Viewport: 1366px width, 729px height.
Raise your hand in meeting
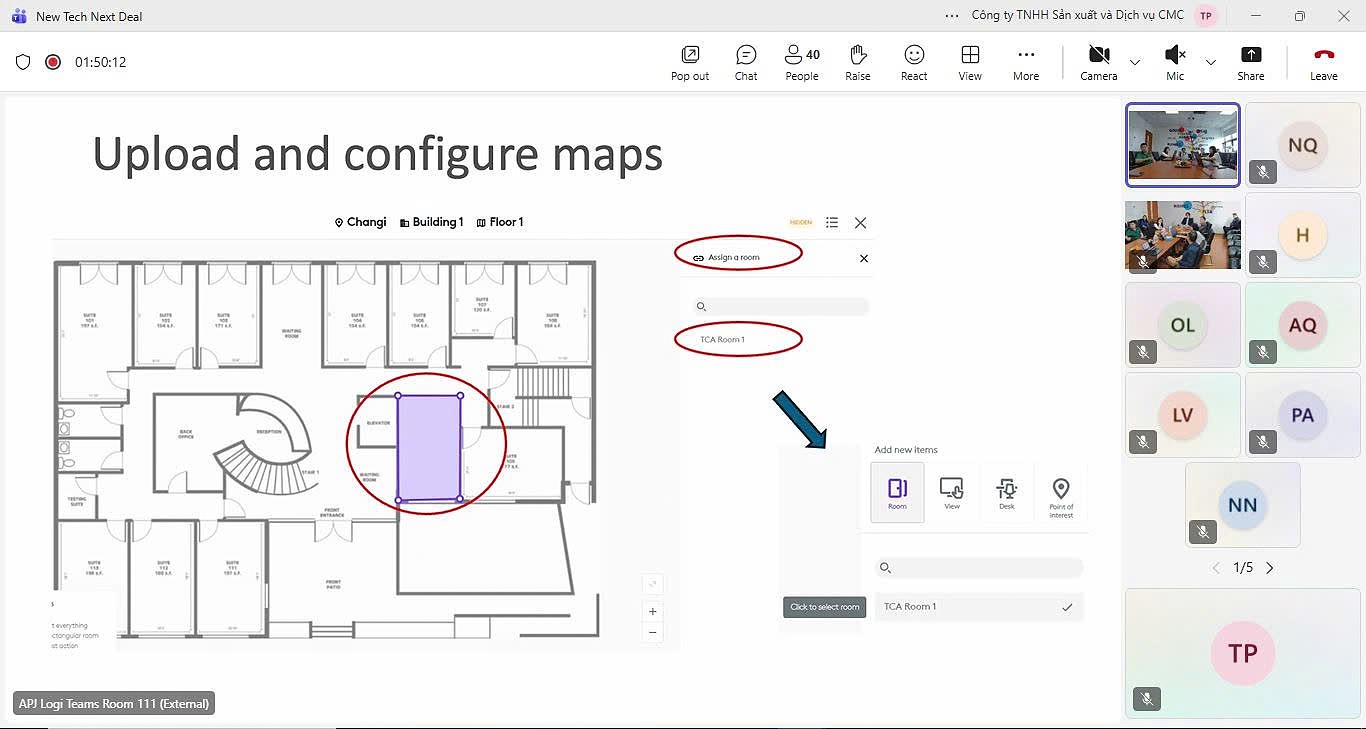coord(857,62)
